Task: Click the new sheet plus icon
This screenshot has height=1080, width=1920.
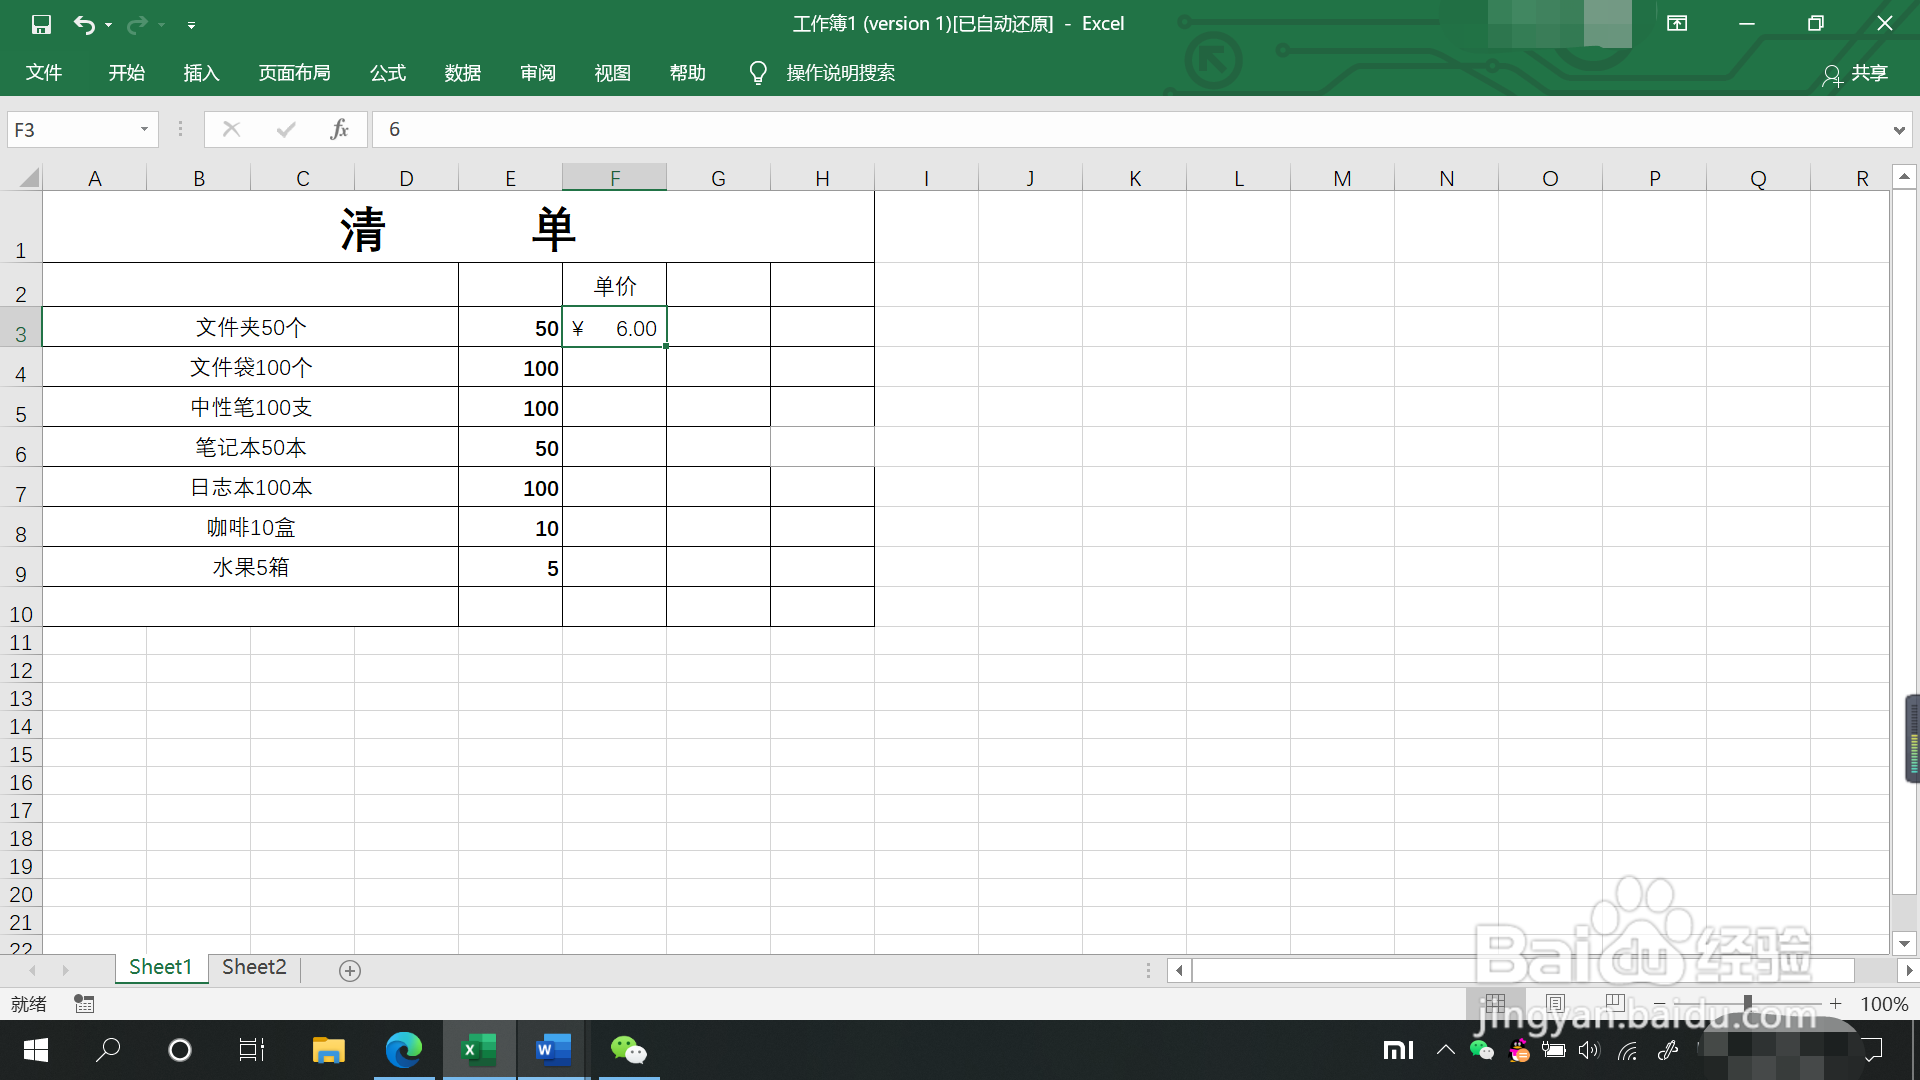Action: click(x=350, y=970)
